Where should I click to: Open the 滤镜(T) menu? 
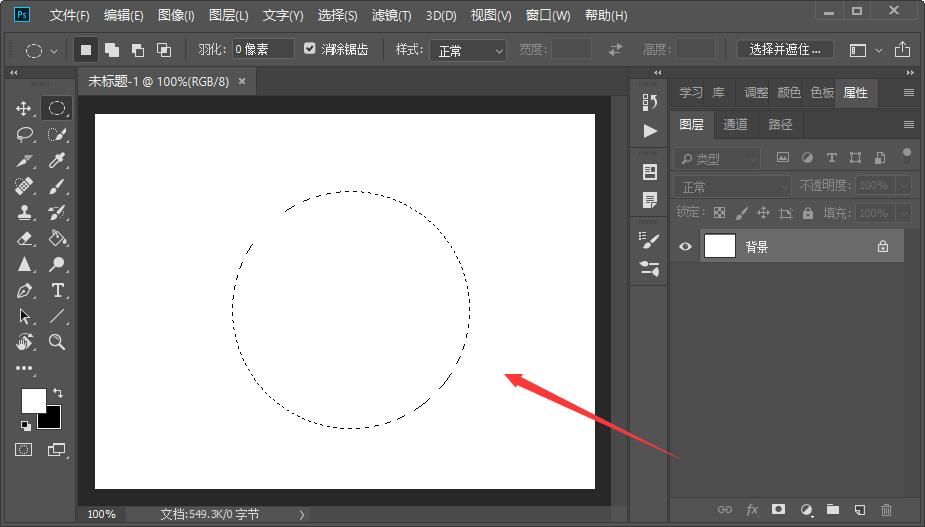click(391, 15)
